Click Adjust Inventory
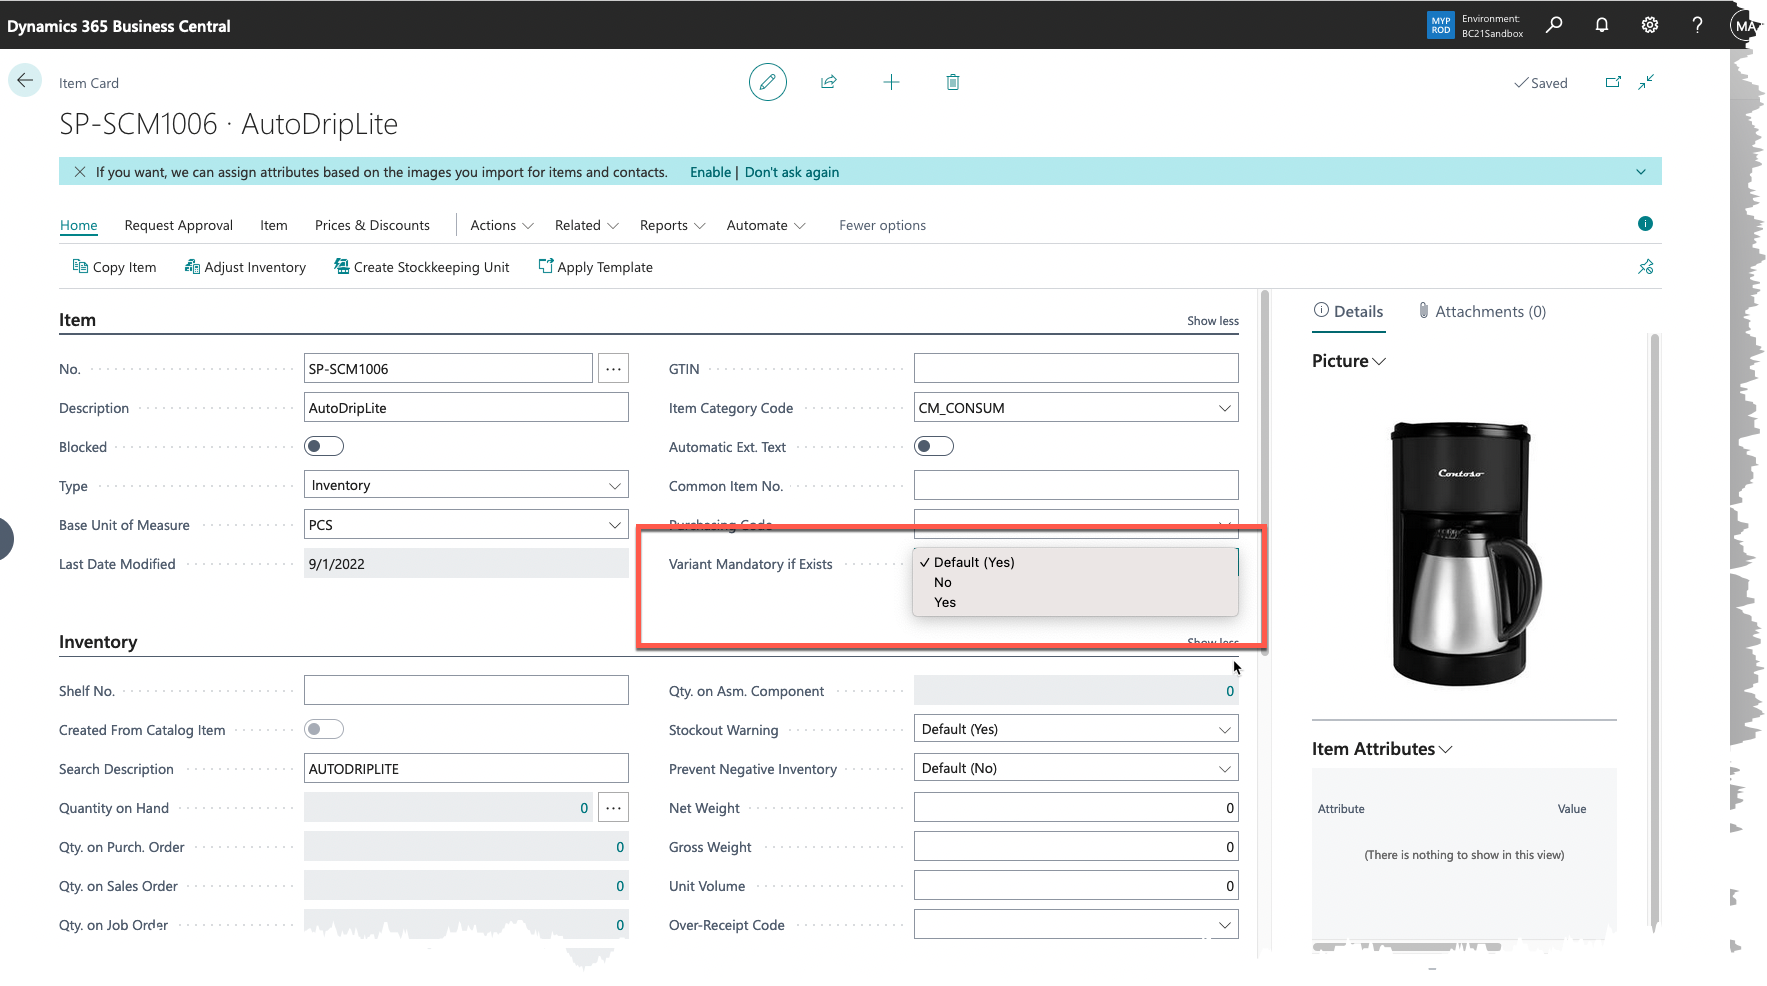 point(246,267)
